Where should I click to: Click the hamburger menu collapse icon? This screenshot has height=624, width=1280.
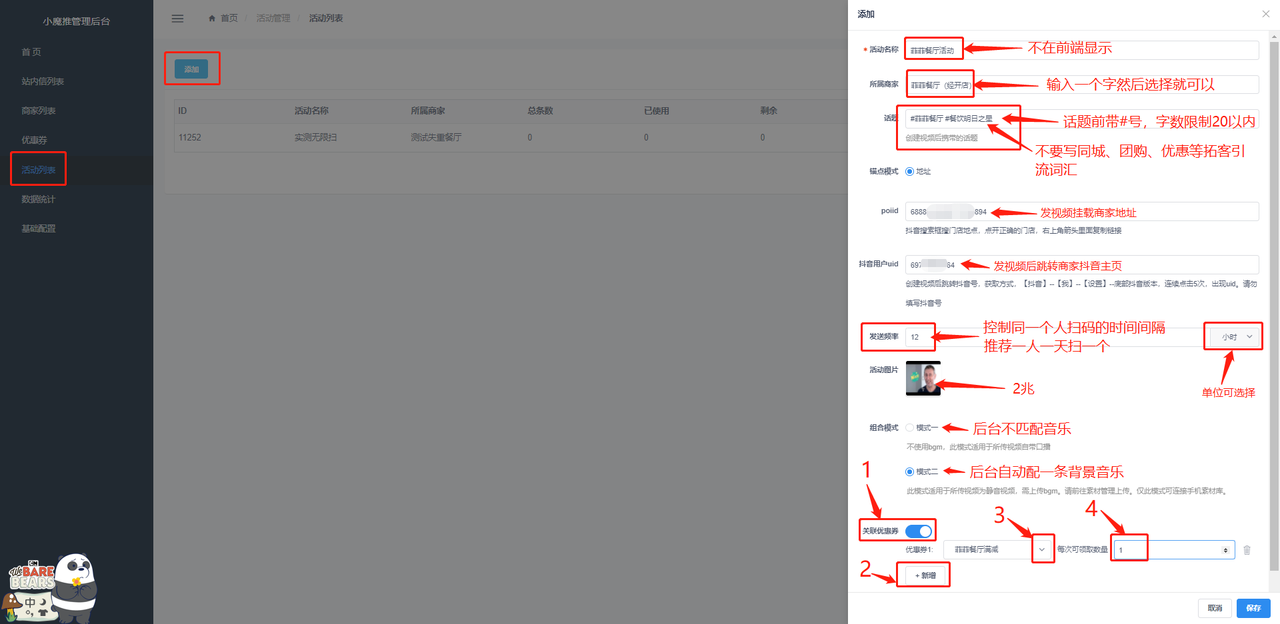point(178,18)
